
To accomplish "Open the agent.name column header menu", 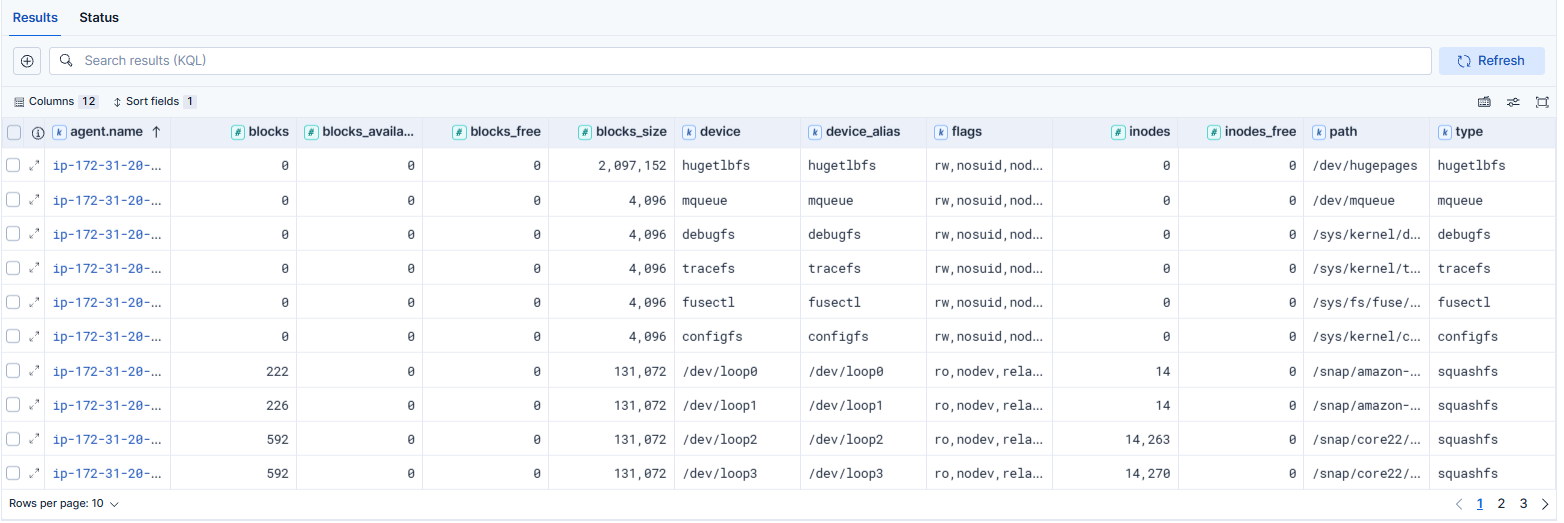I will click(x=107, y=132).
